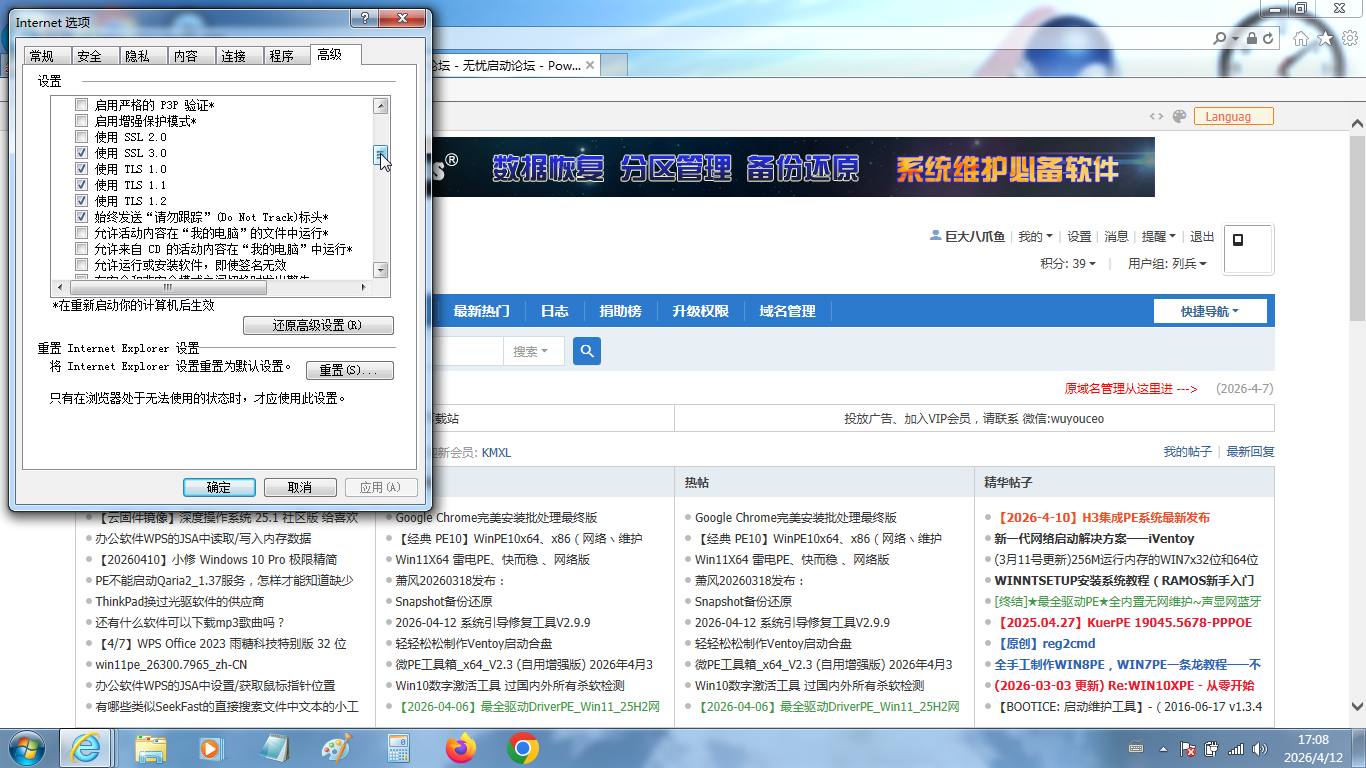Expand the 快捷导航 dropdown
Image resolution: width=1366 pixels, height=768 pixels.
click(x=1209, y=311)
